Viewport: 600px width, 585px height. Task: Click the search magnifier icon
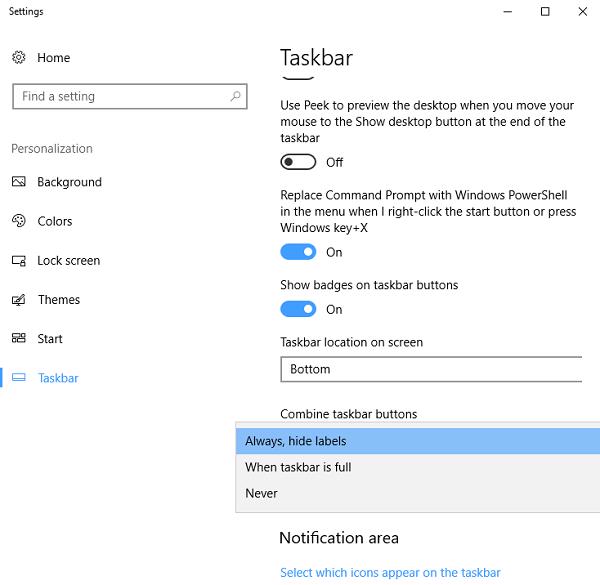235,96
